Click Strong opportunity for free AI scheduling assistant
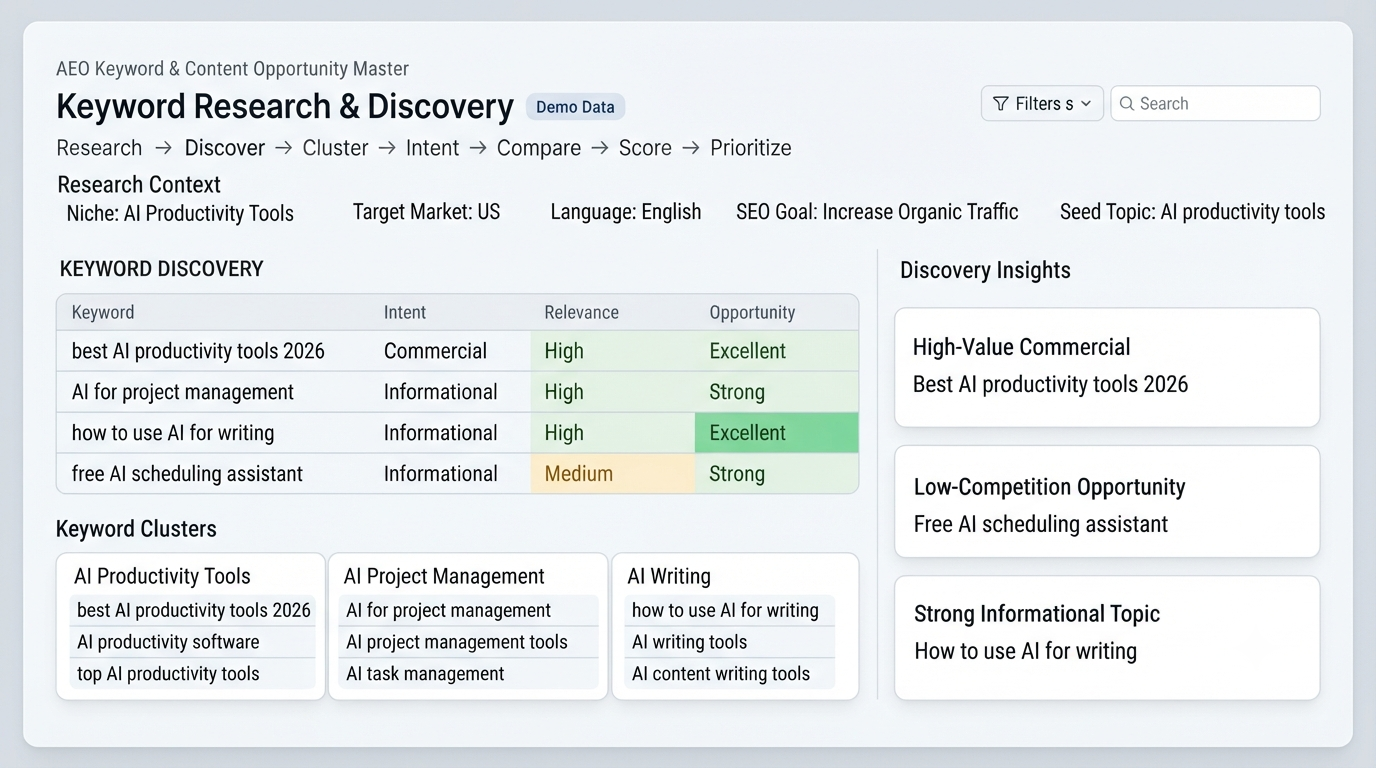 tap(777, 474)
